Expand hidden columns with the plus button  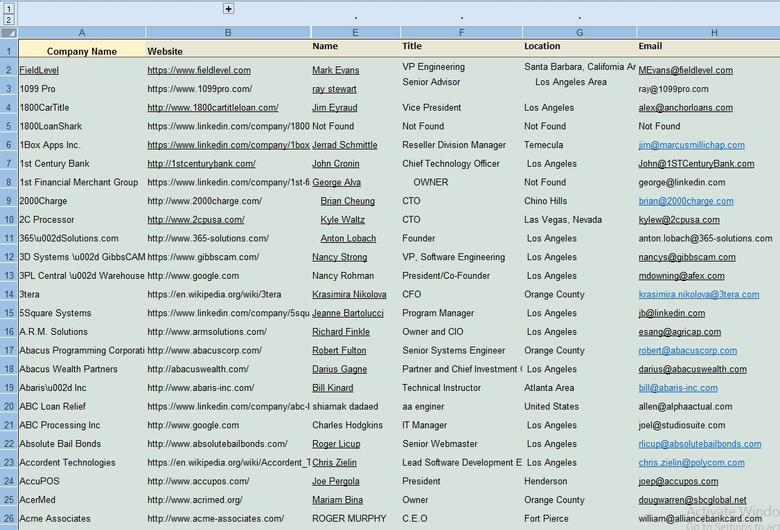click(228, 8)
